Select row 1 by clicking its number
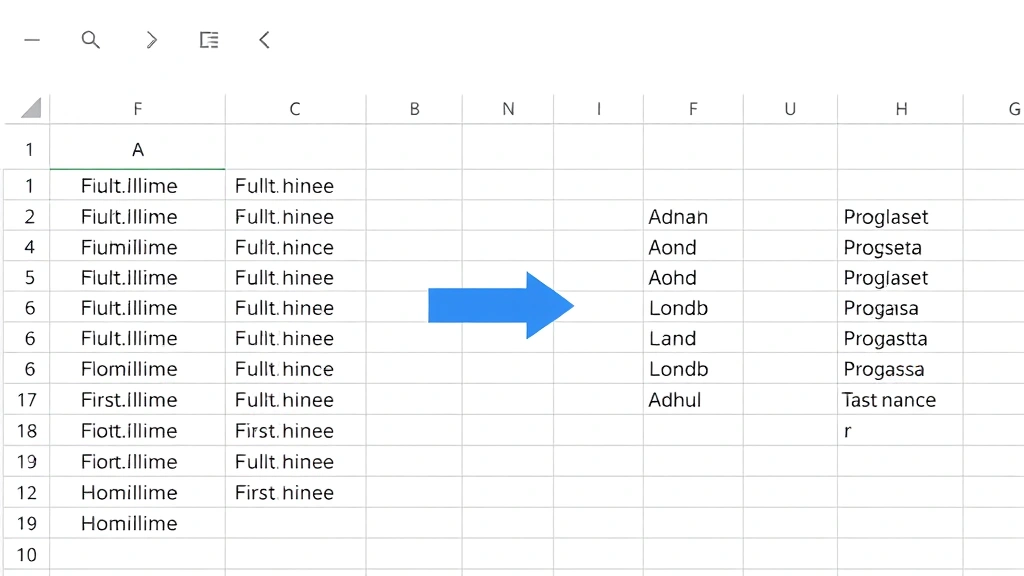The height and width of the screenshot is (576, 1024). click(27, 148)
